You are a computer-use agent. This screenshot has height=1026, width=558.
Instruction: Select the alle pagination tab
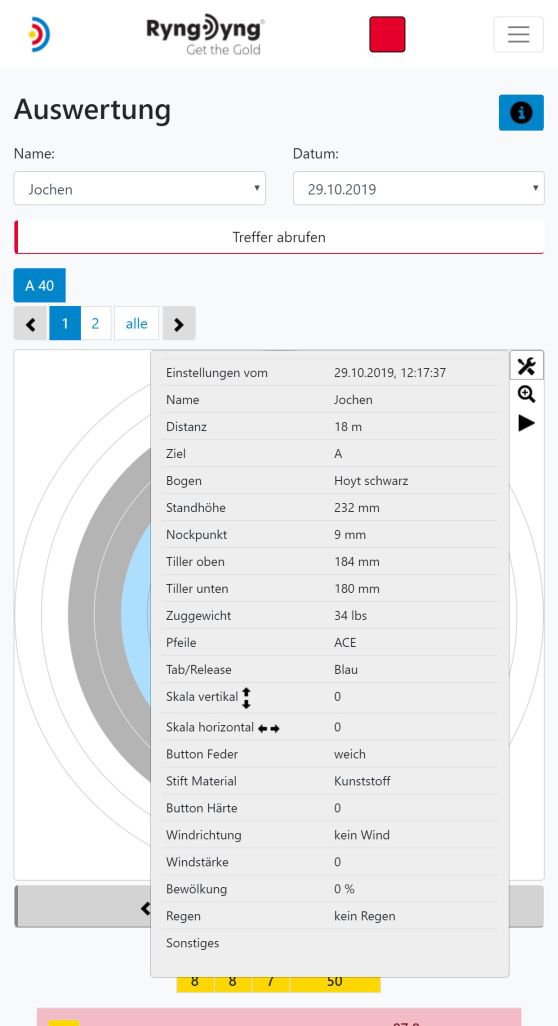[x=136, y=323]
